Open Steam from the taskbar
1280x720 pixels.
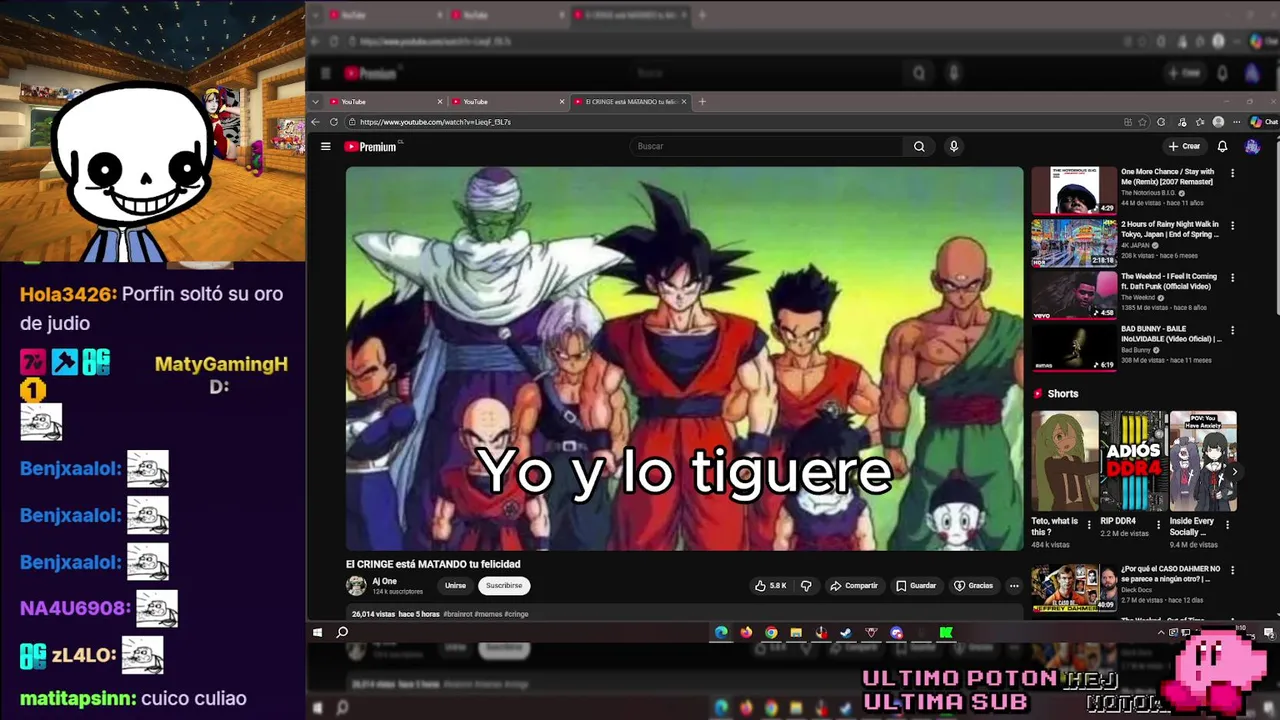(x=846, y=632)
